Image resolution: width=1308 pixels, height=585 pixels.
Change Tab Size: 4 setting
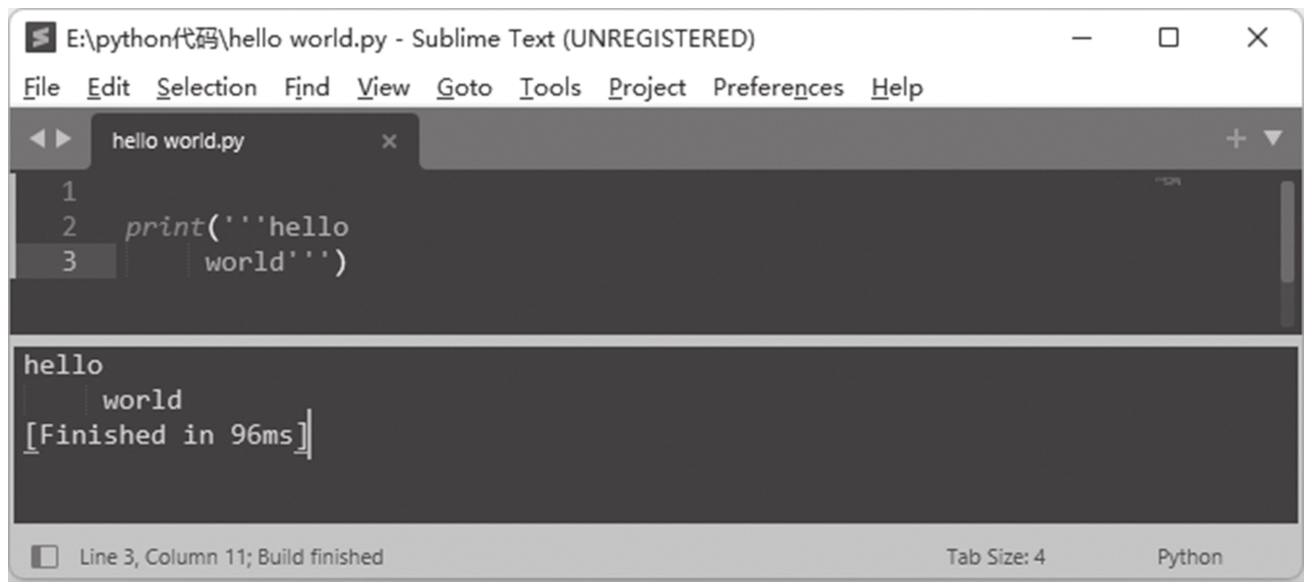pos(995,556)
